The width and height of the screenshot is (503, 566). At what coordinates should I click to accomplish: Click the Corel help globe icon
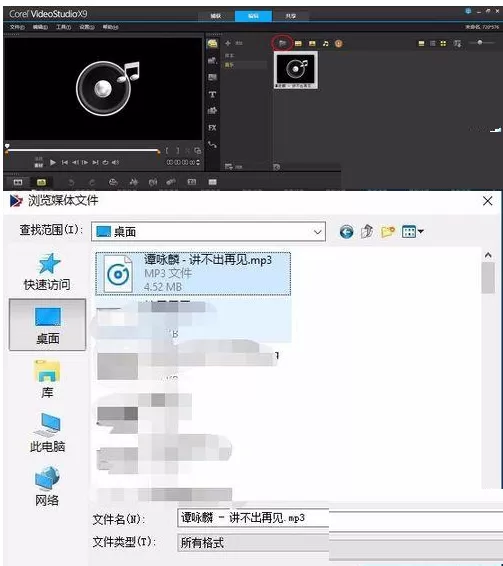click(x=468, y=11)
